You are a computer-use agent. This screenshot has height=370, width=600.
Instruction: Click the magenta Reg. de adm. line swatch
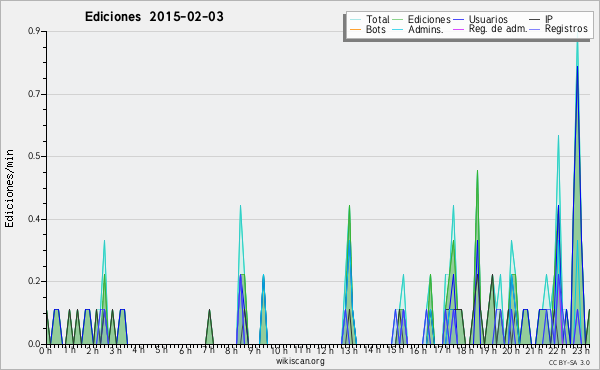point(458,29)
